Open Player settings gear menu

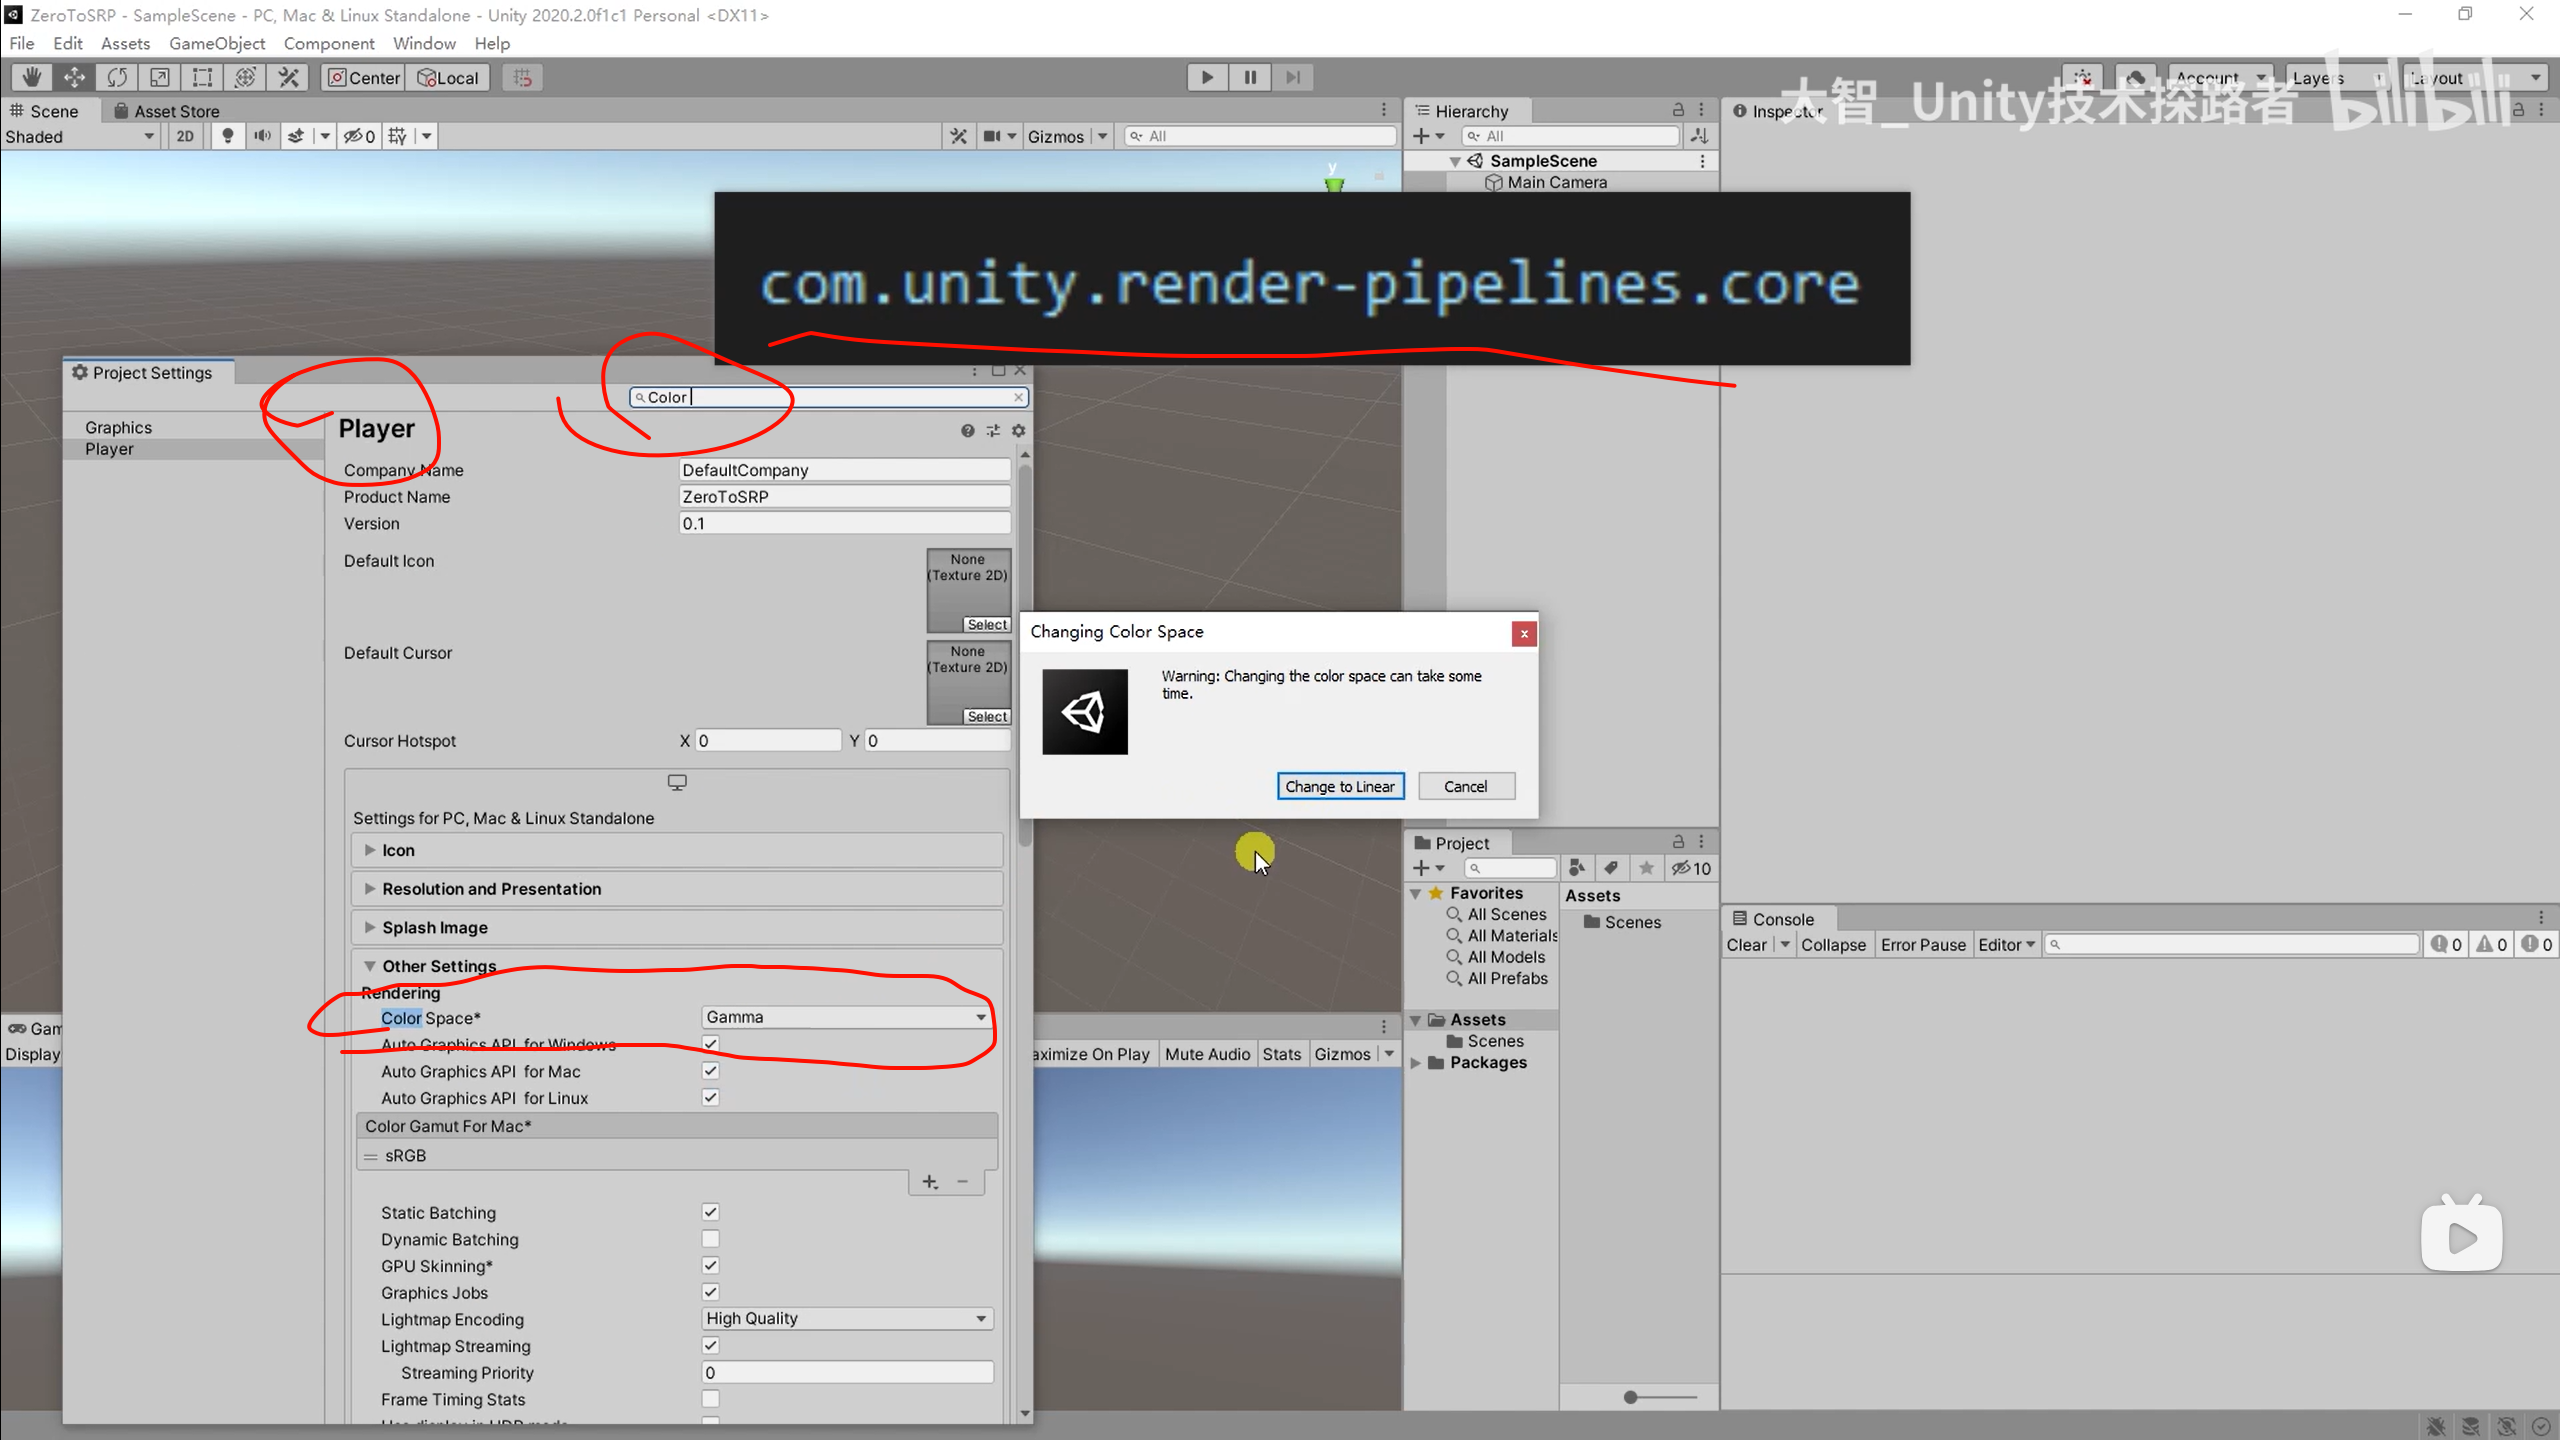1019,430
